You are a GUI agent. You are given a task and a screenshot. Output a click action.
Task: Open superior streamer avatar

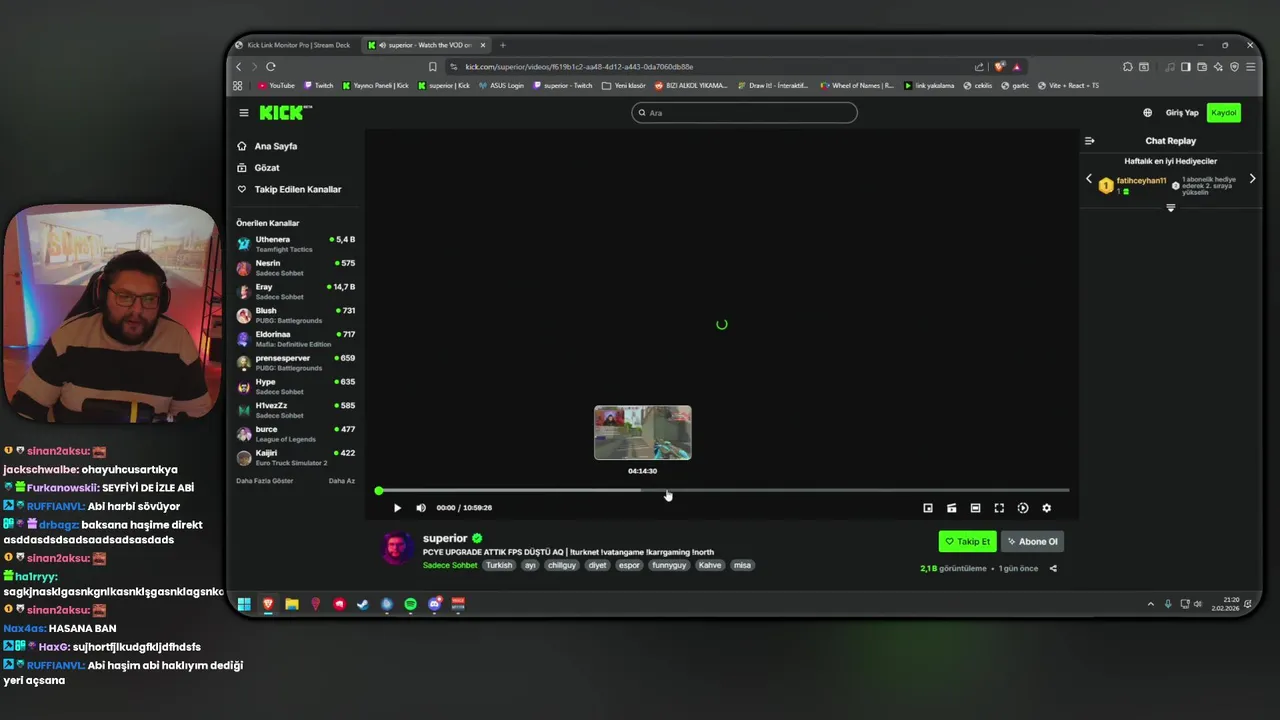[397, 548]
